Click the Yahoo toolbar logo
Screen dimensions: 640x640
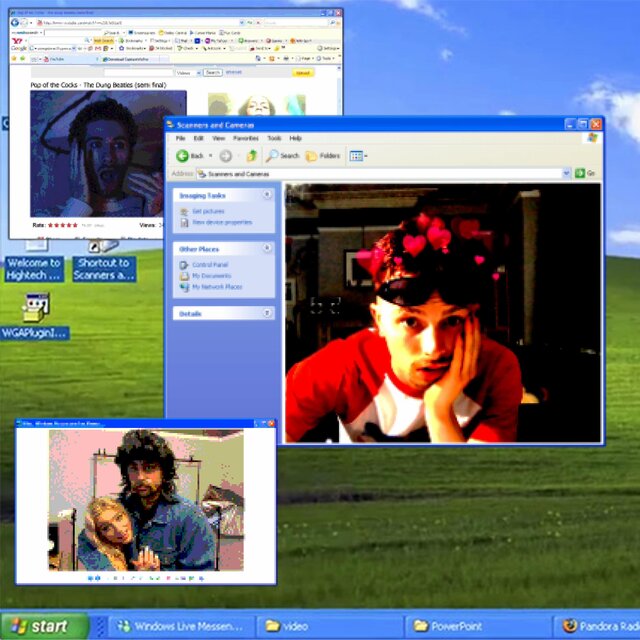point(17,40)
